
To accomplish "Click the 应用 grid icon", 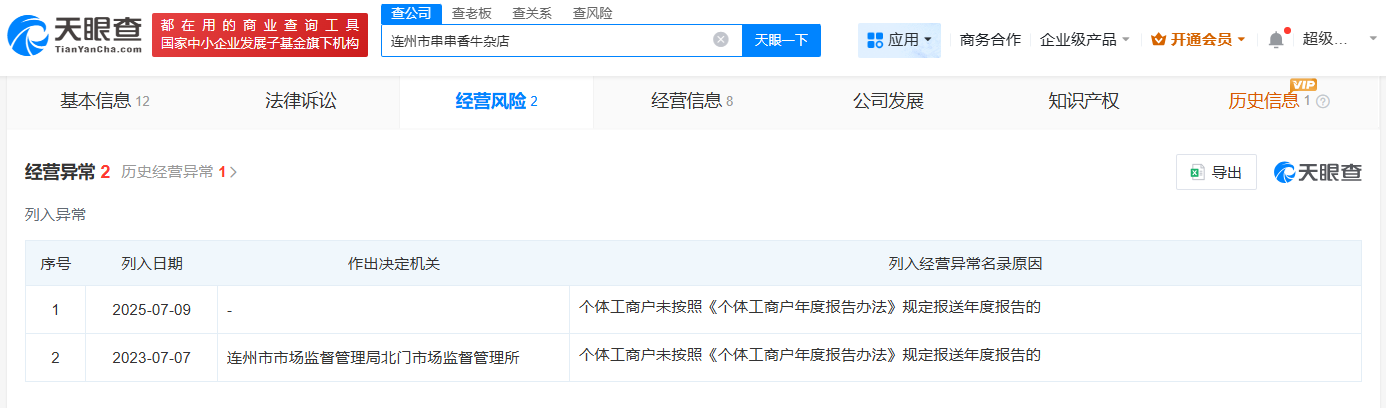I will 875,40.
